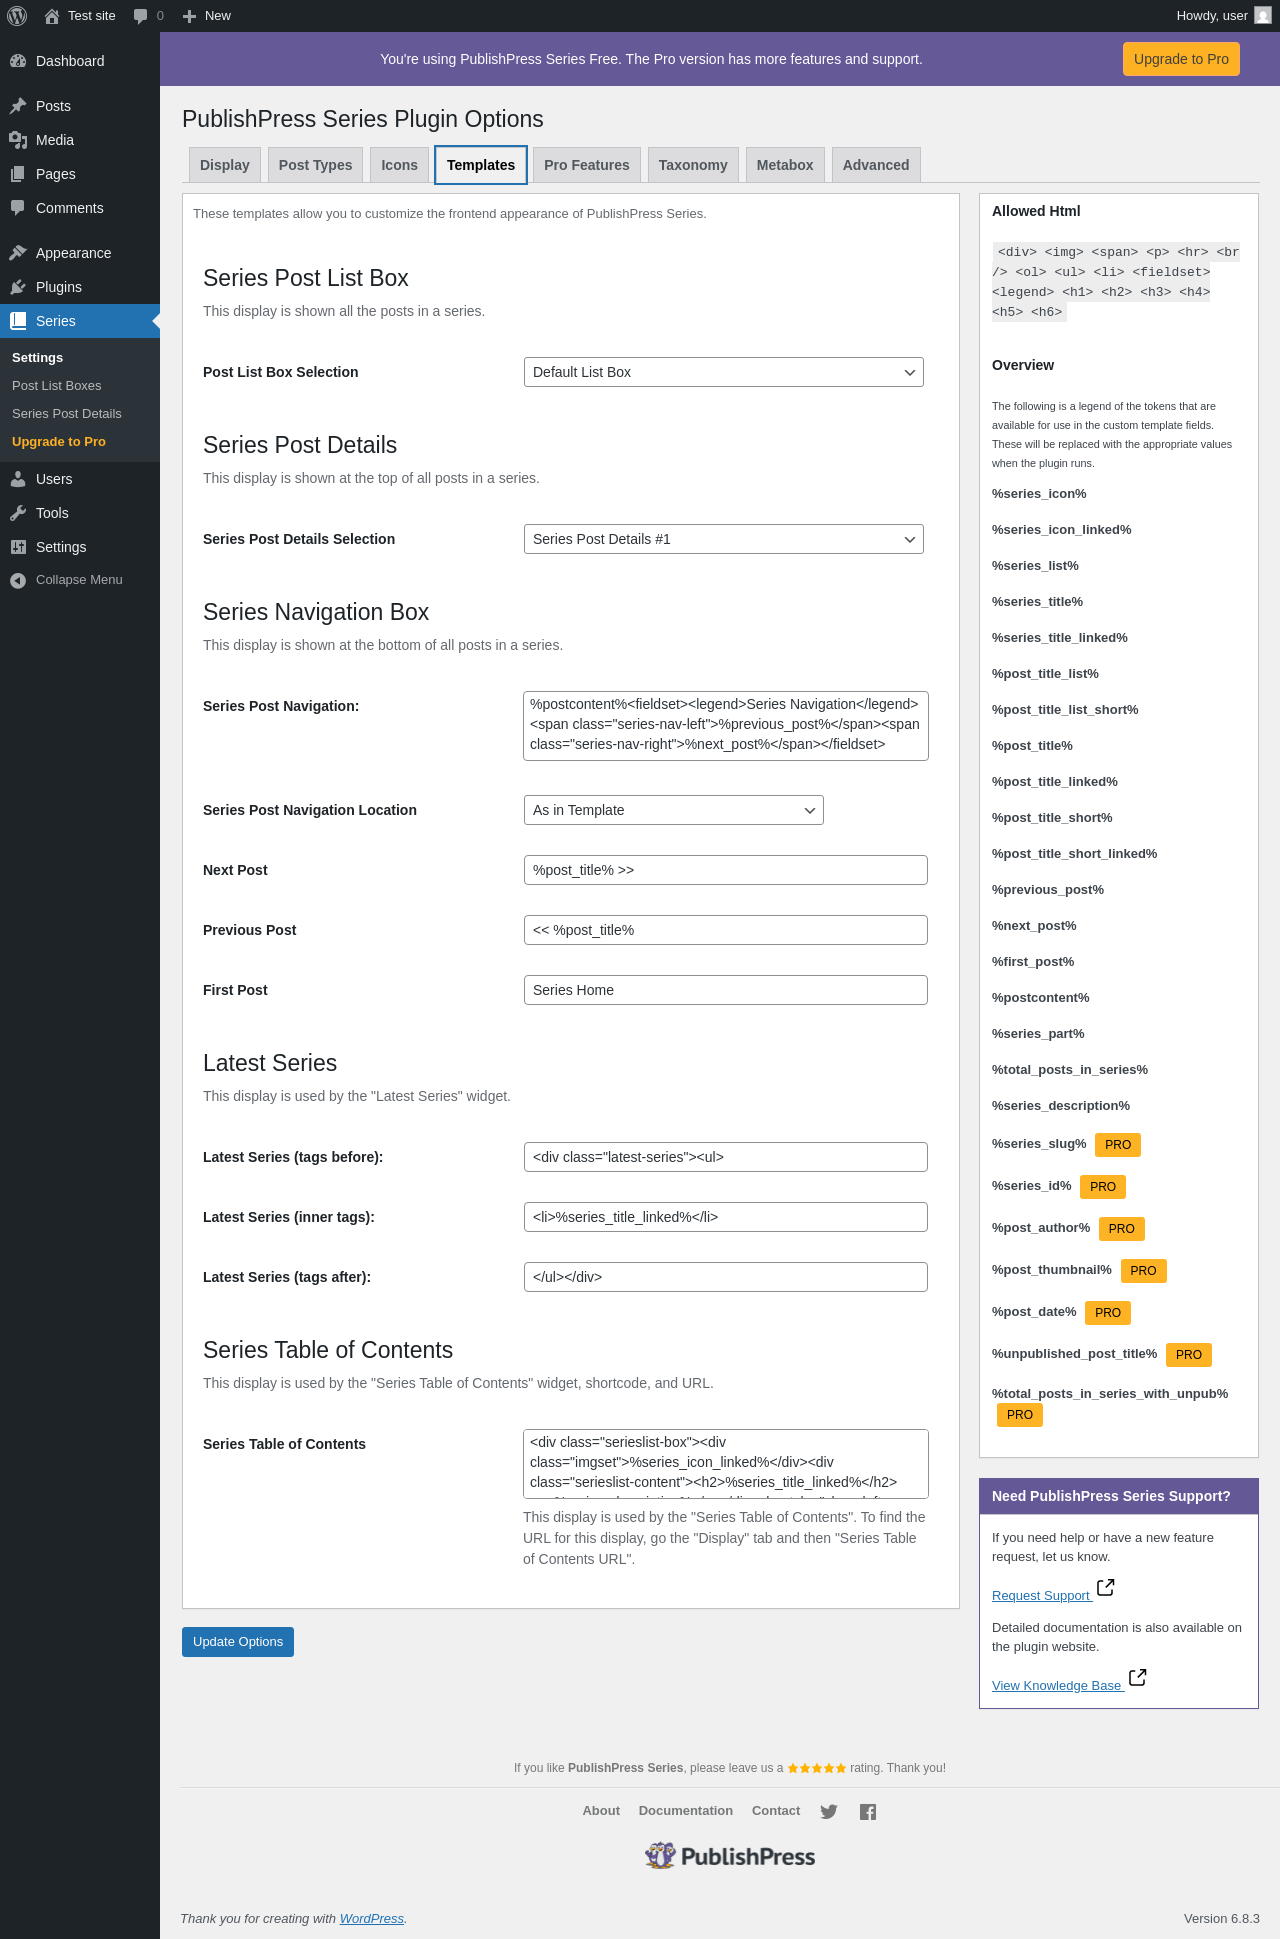The height and width of the screenshot is (1939, 1280).
Task: Click the Series book icon
Action: click(x=18, y=321)
